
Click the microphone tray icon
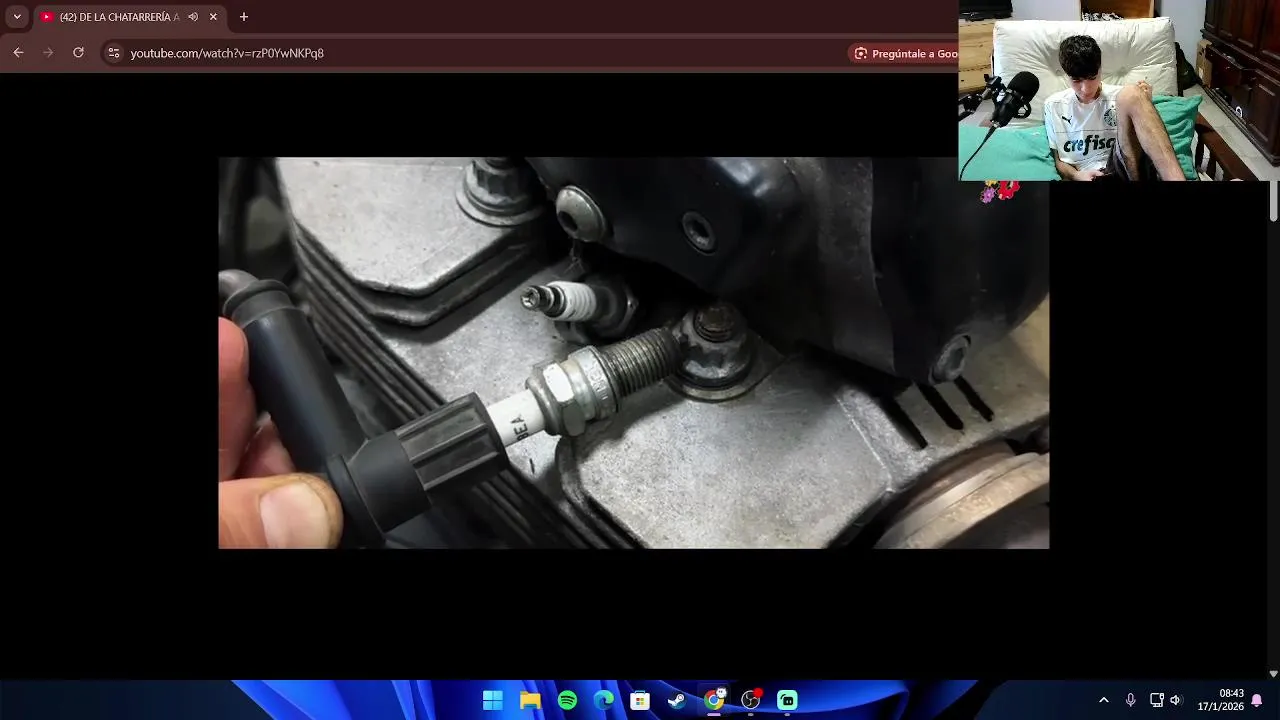[x=1130, y=700]
